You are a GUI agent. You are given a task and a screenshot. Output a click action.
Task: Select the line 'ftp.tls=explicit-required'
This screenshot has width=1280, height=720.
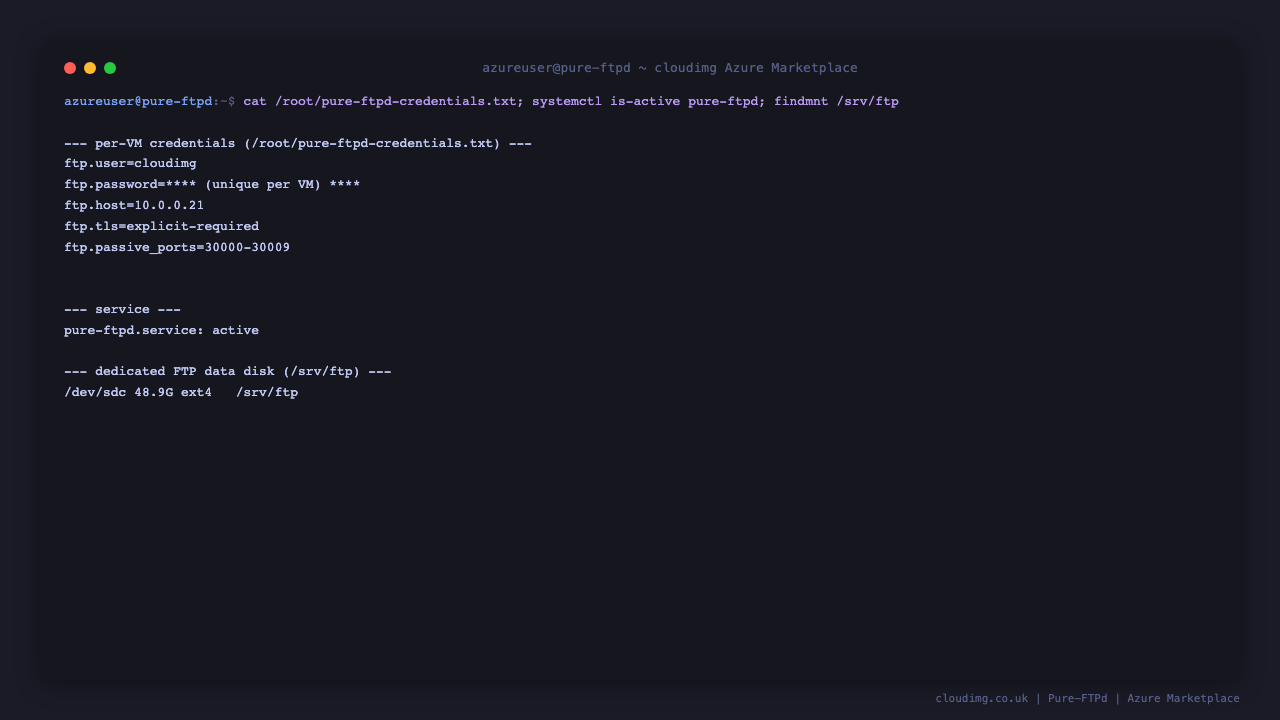[x=161, y=226]
